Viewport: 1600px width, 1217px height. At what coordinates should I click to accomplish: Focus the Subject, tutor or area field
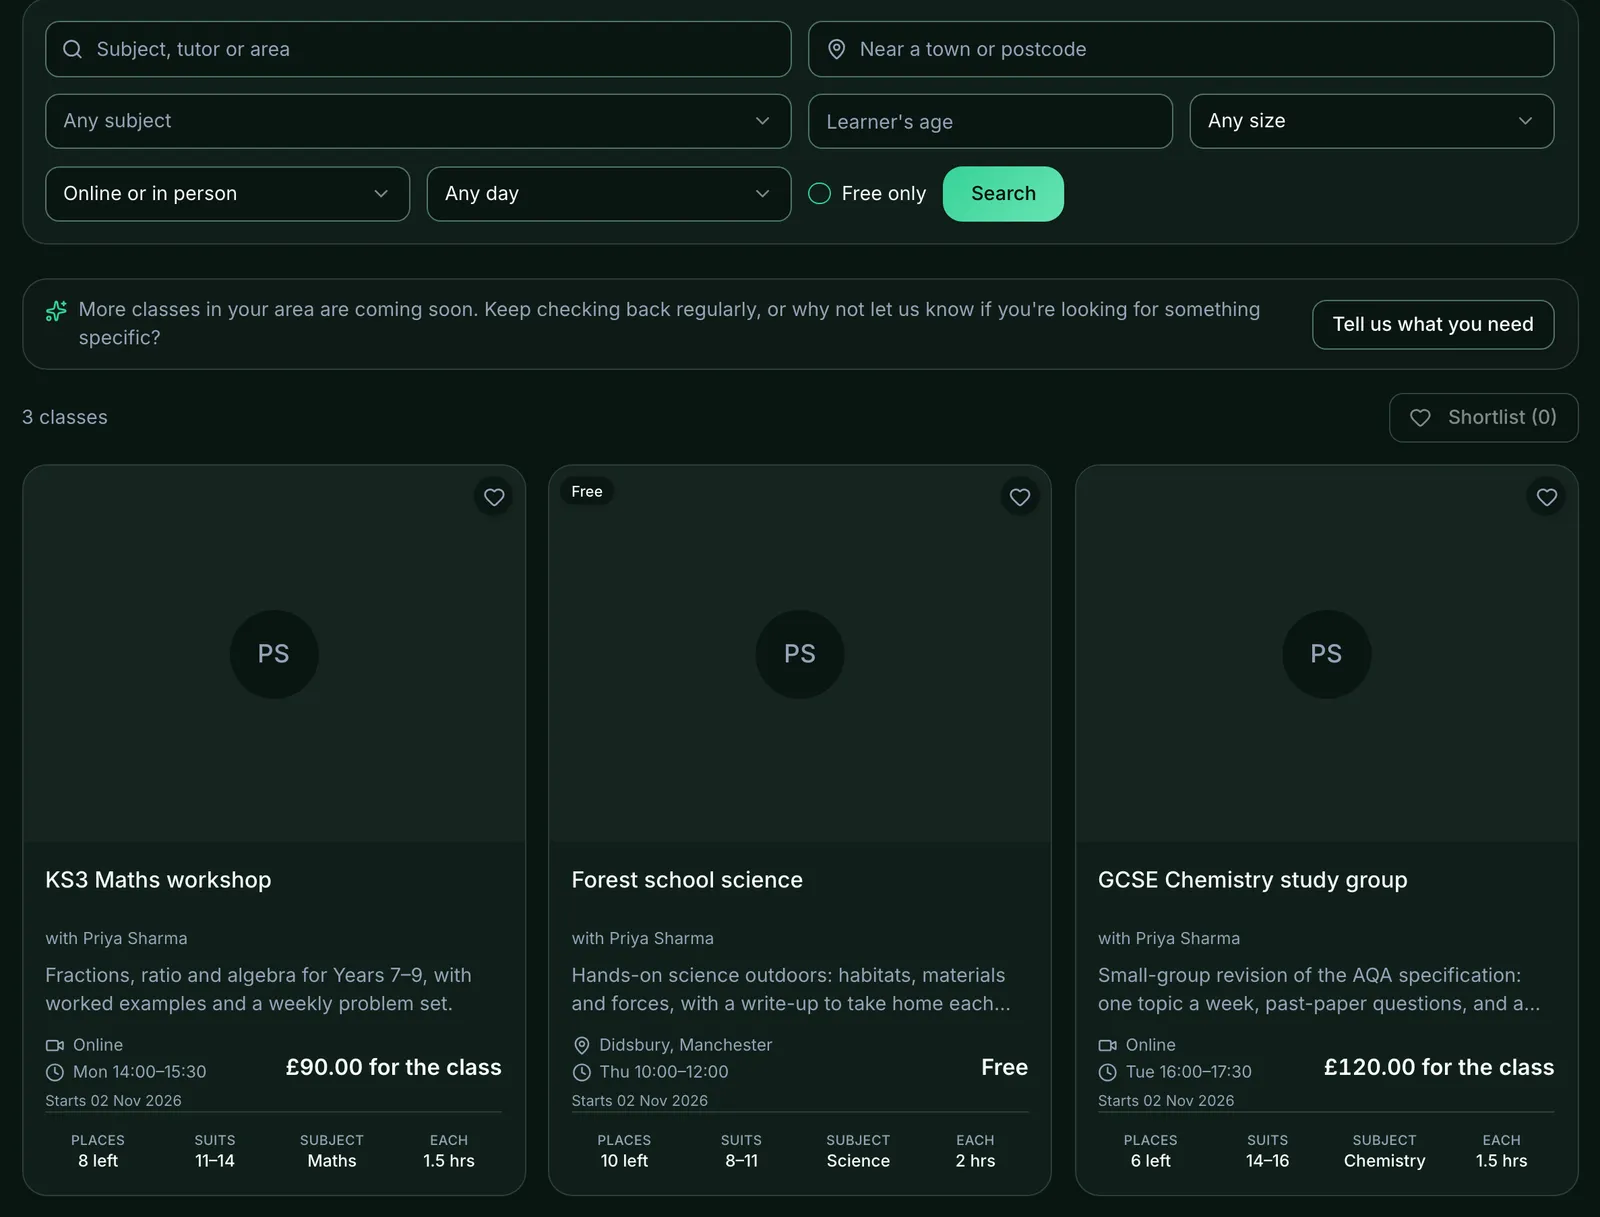coord(418,49)
